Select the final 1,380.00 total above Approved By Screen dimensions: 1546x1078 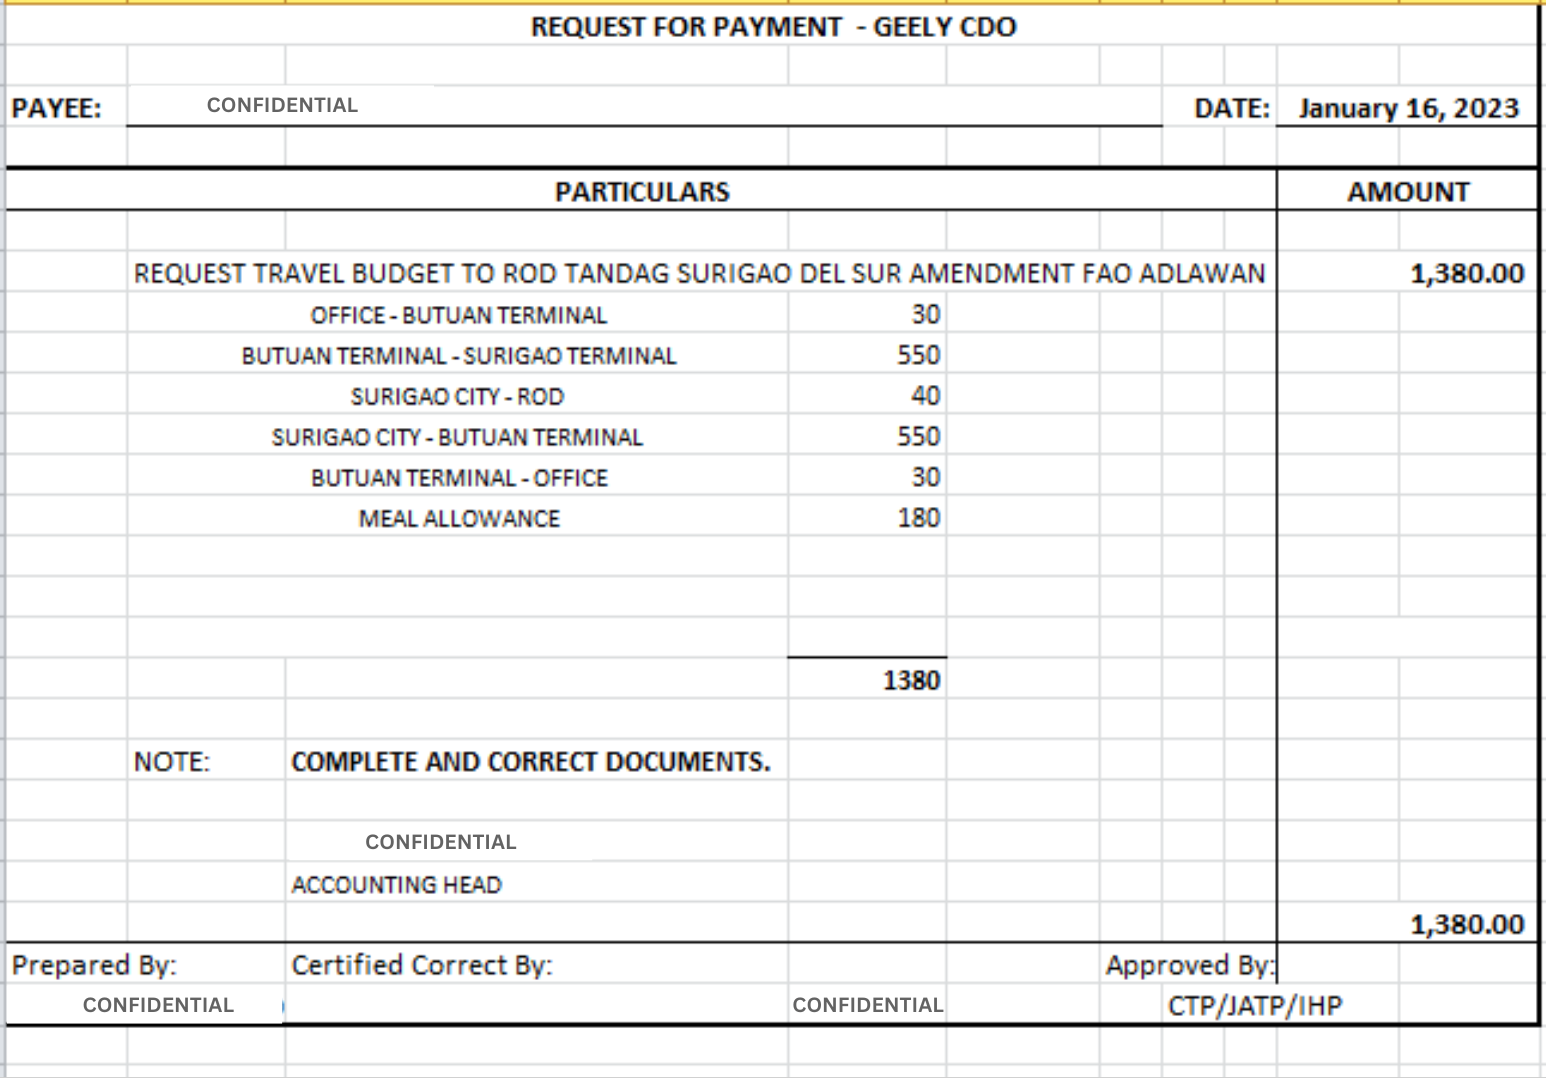pyautogui.click(x=1467, y=924)
